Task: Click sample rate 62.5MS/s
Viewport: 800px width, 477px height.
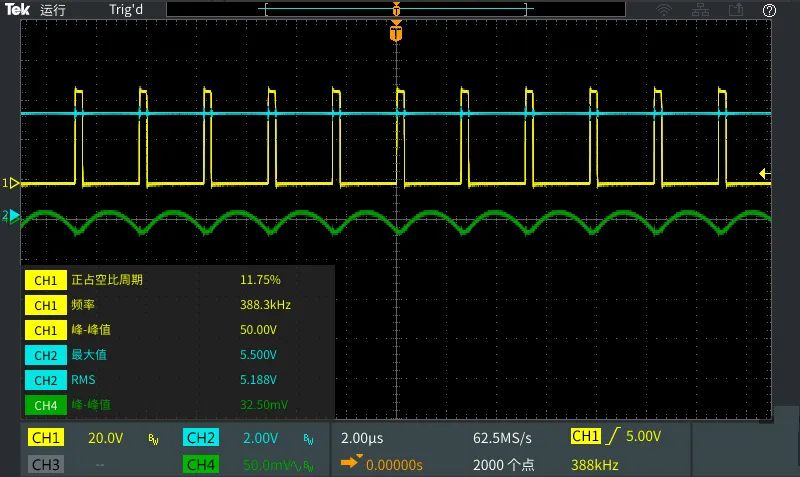Action: (x=502, y=438)
